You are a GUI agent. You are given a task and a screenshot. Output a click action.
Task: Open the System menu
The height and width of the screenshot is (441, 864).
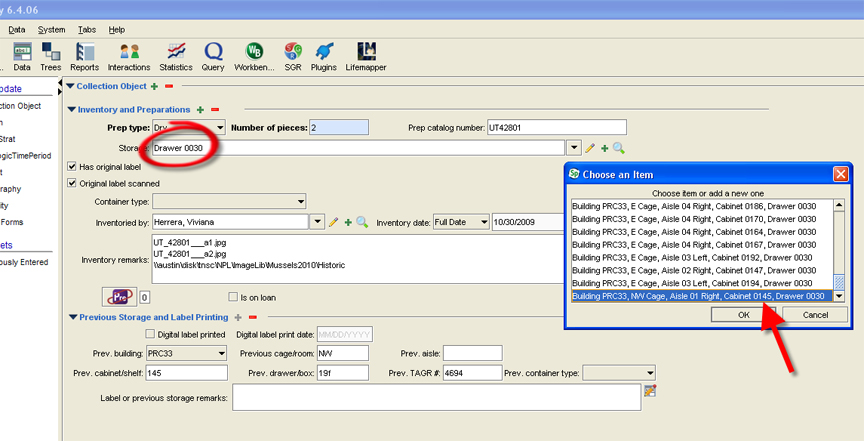point(51,30)
